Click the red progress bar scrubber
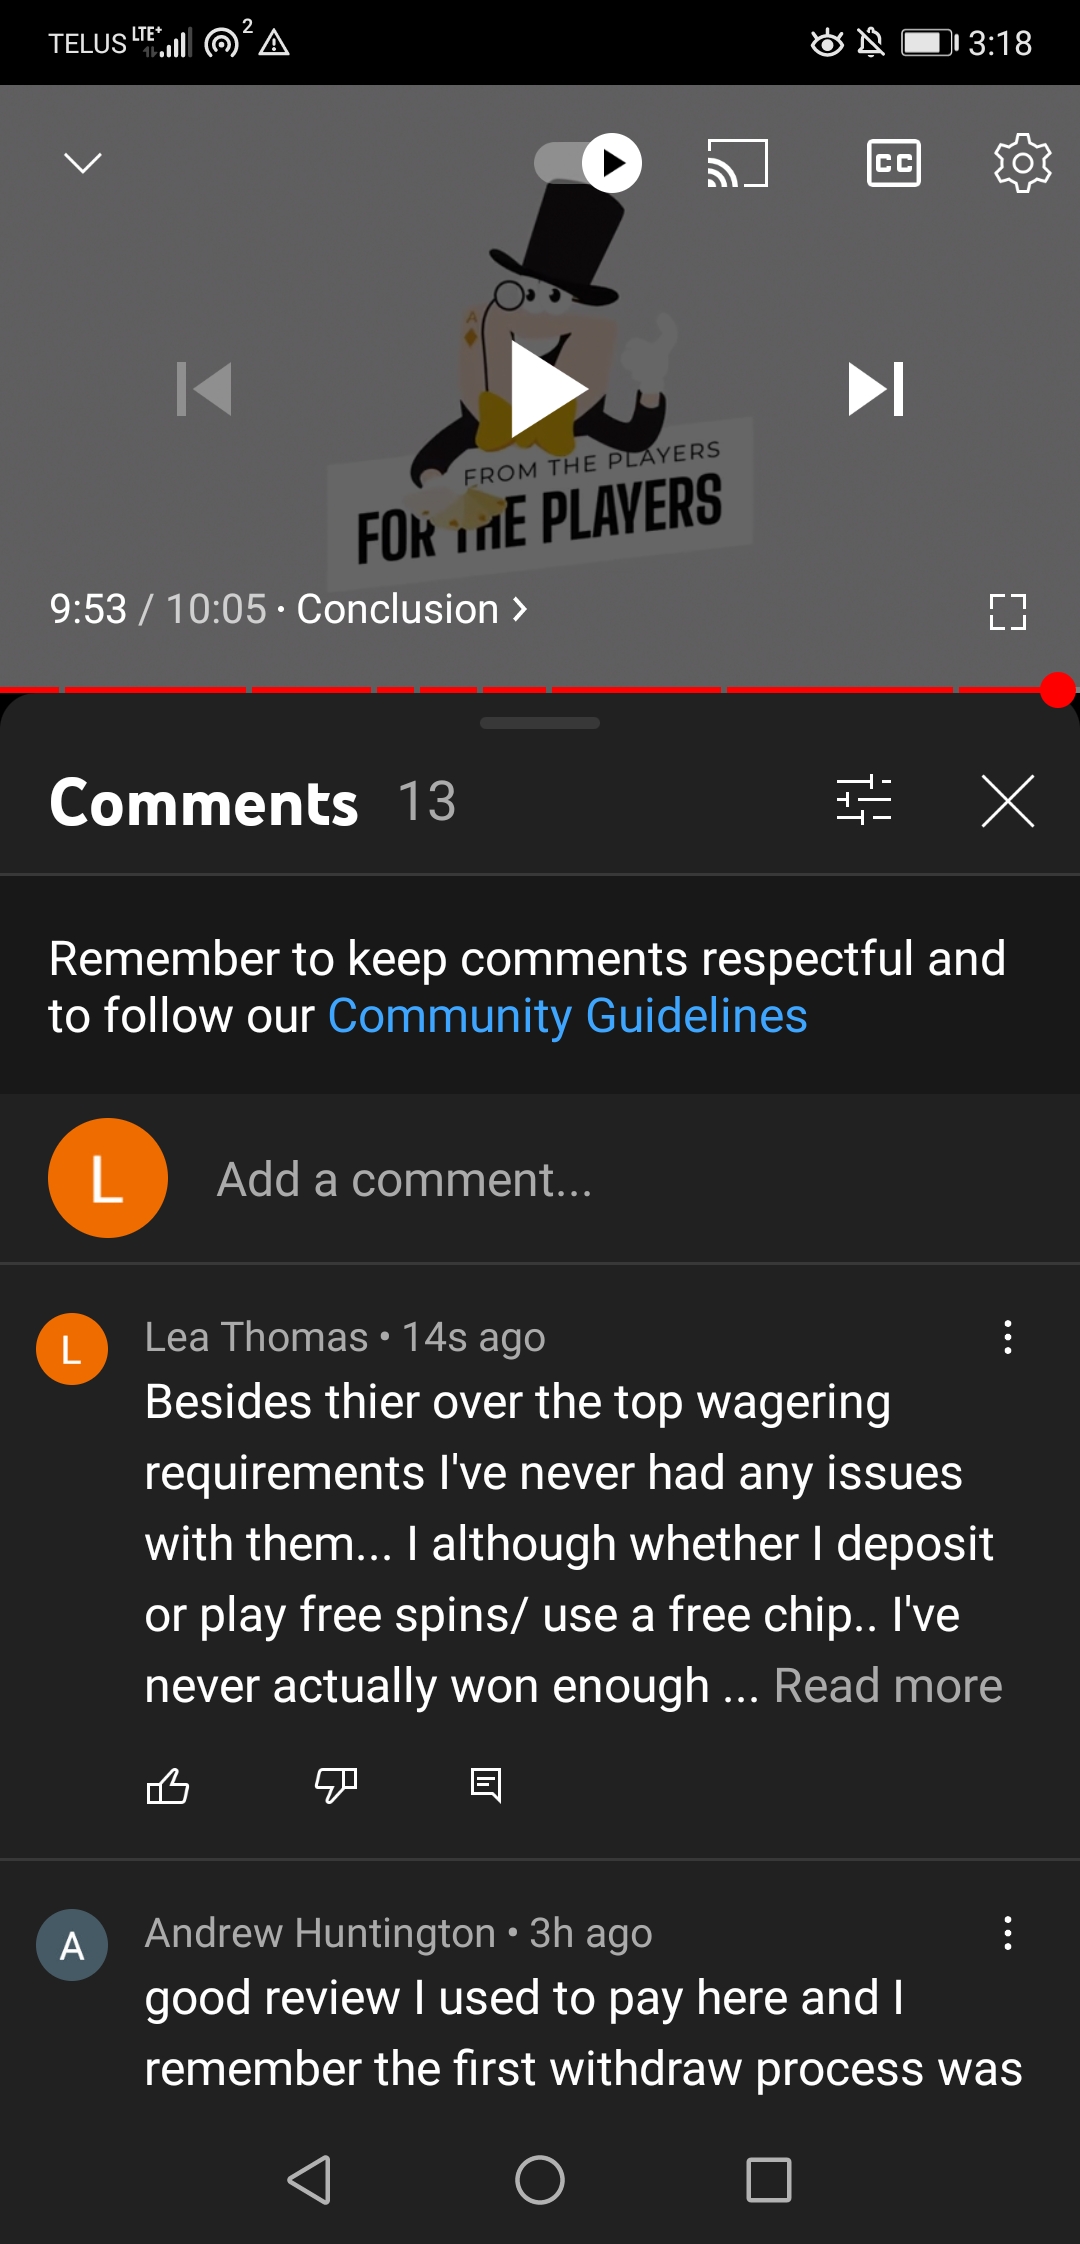The image size is (1080, 2244). [x=1057, y=689]
